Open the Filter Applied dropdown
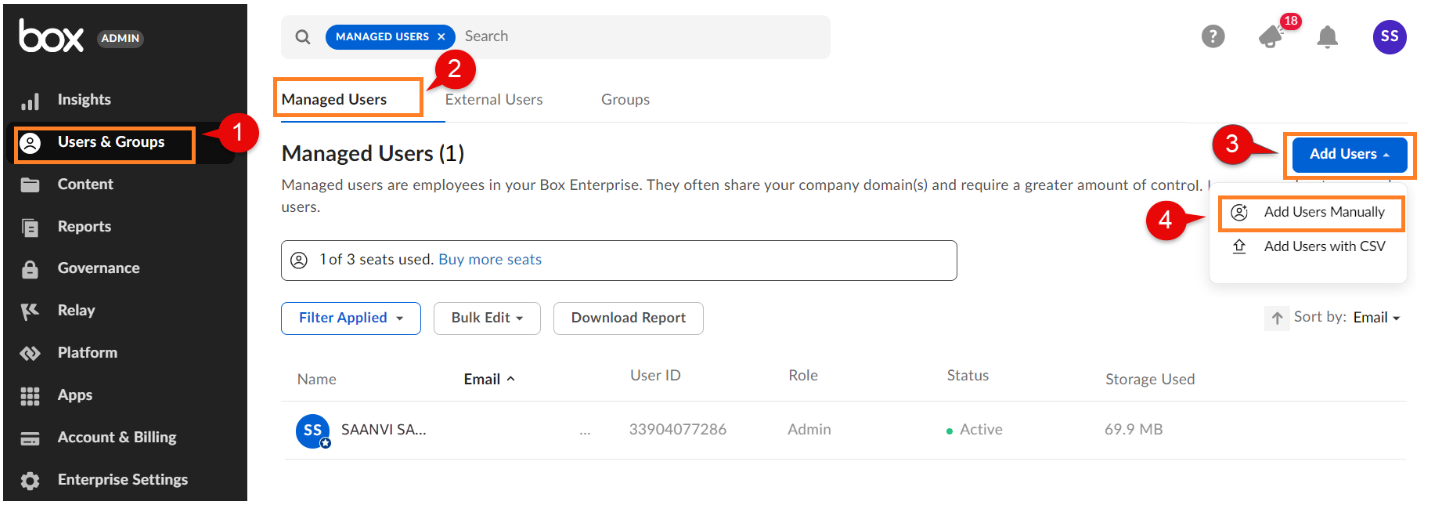The width and height of the screenshot is (1431, 510). [350, 318]
